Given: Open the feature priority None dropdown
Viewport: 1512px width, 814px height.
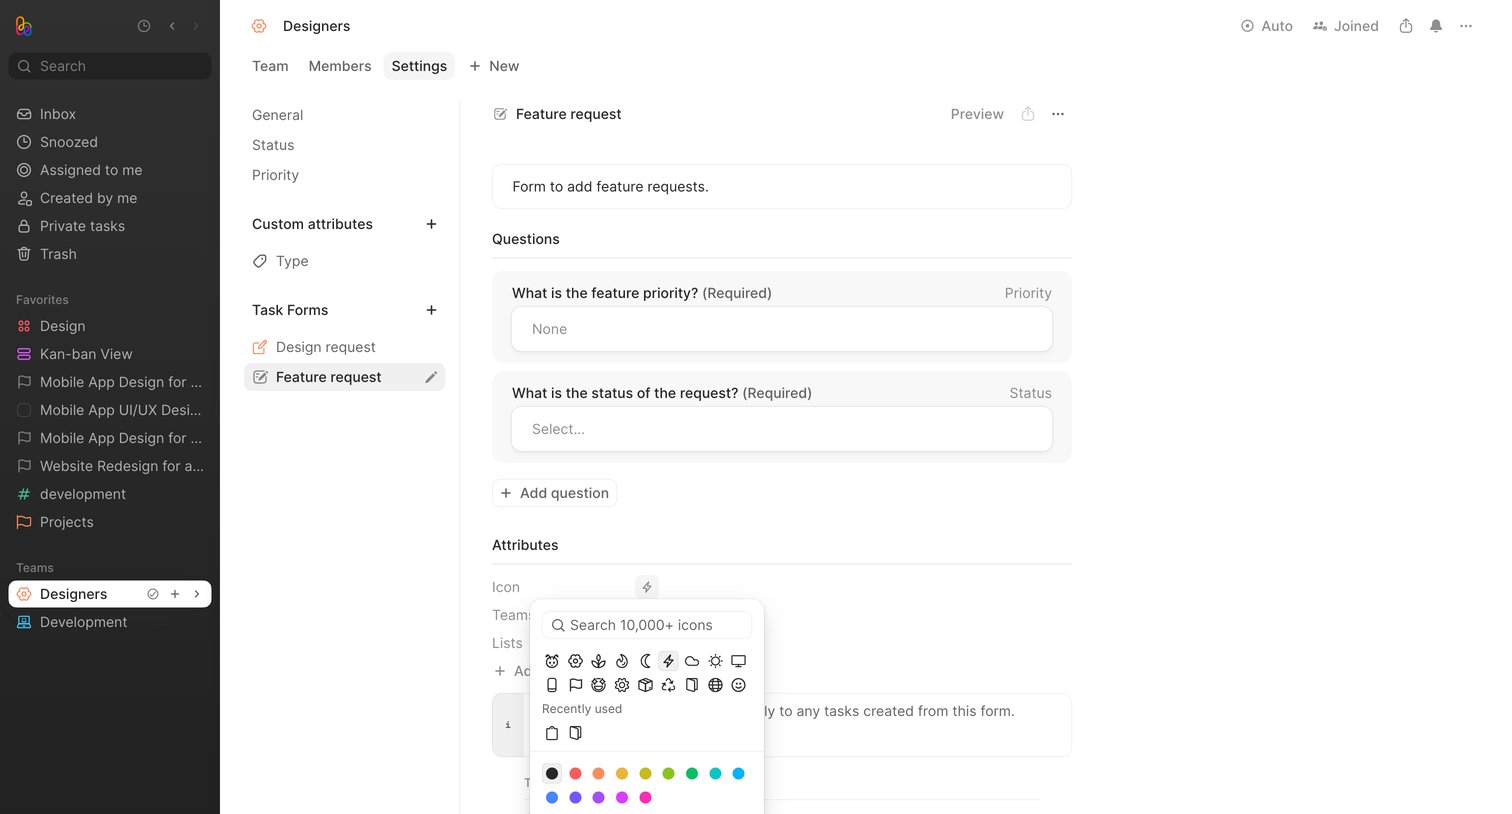Looking at the screenshot, I should [x=782, y=329].
